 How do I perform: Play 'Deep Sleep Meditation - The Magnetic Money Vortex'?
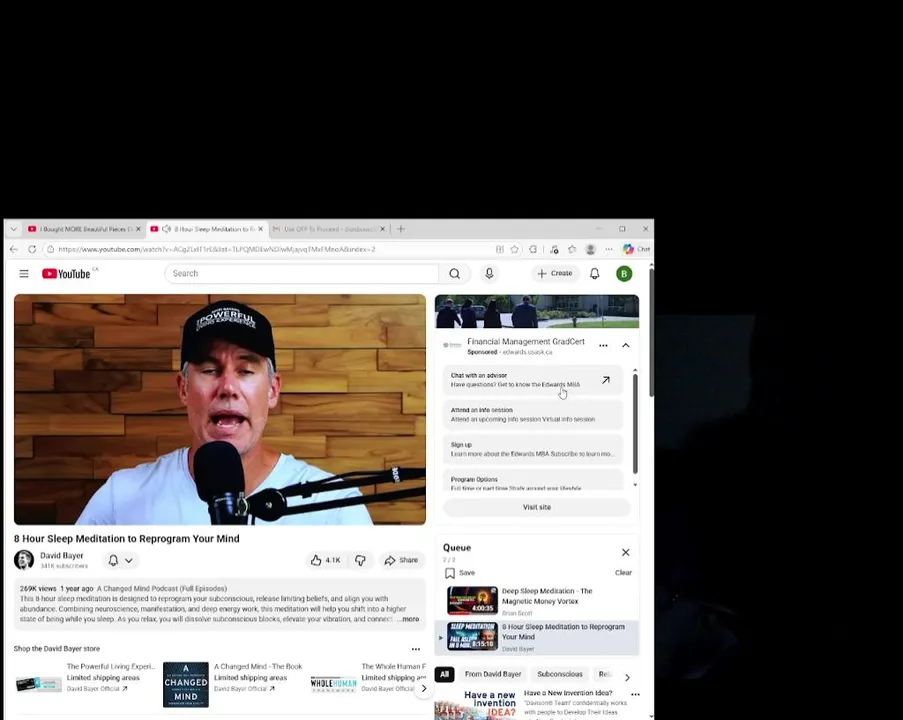537,601
